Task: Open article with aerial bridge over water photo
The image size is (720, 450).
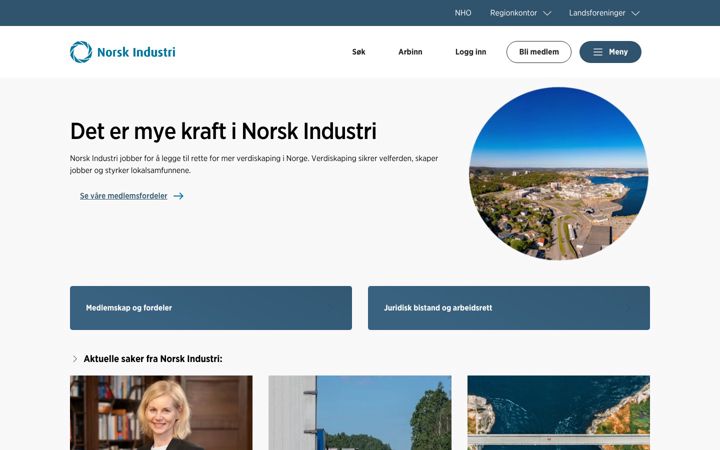Action: click(558, 413)
